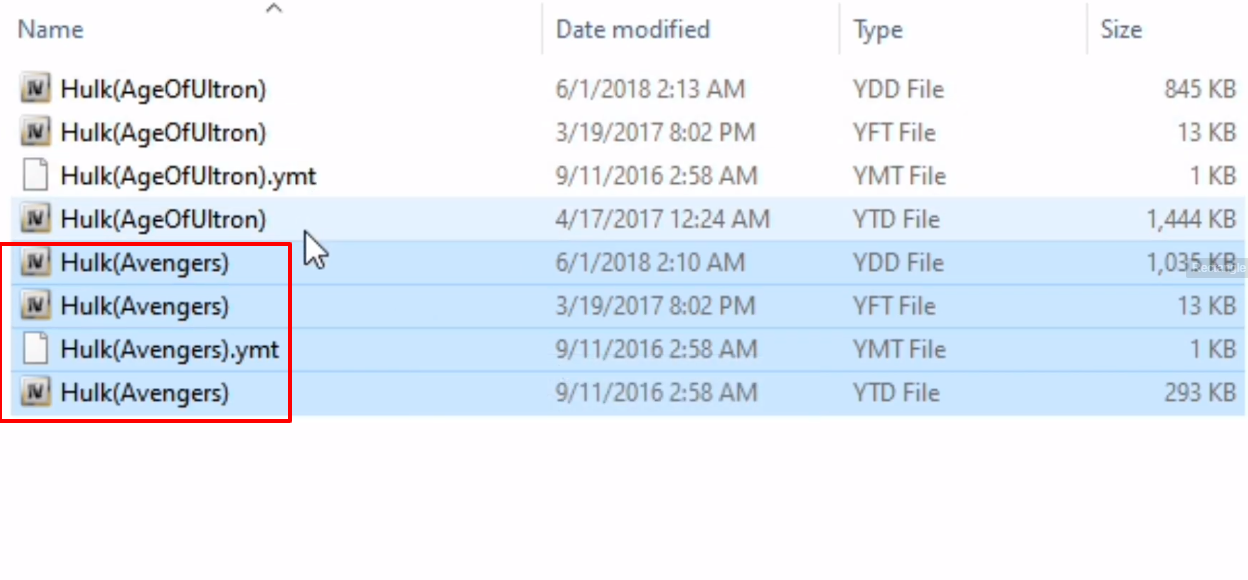This screenshot has width=1248, height=580.
Task: Click the blank Hulk(AgeOfUltron).ymt file icon
Action: click(36, 176)
